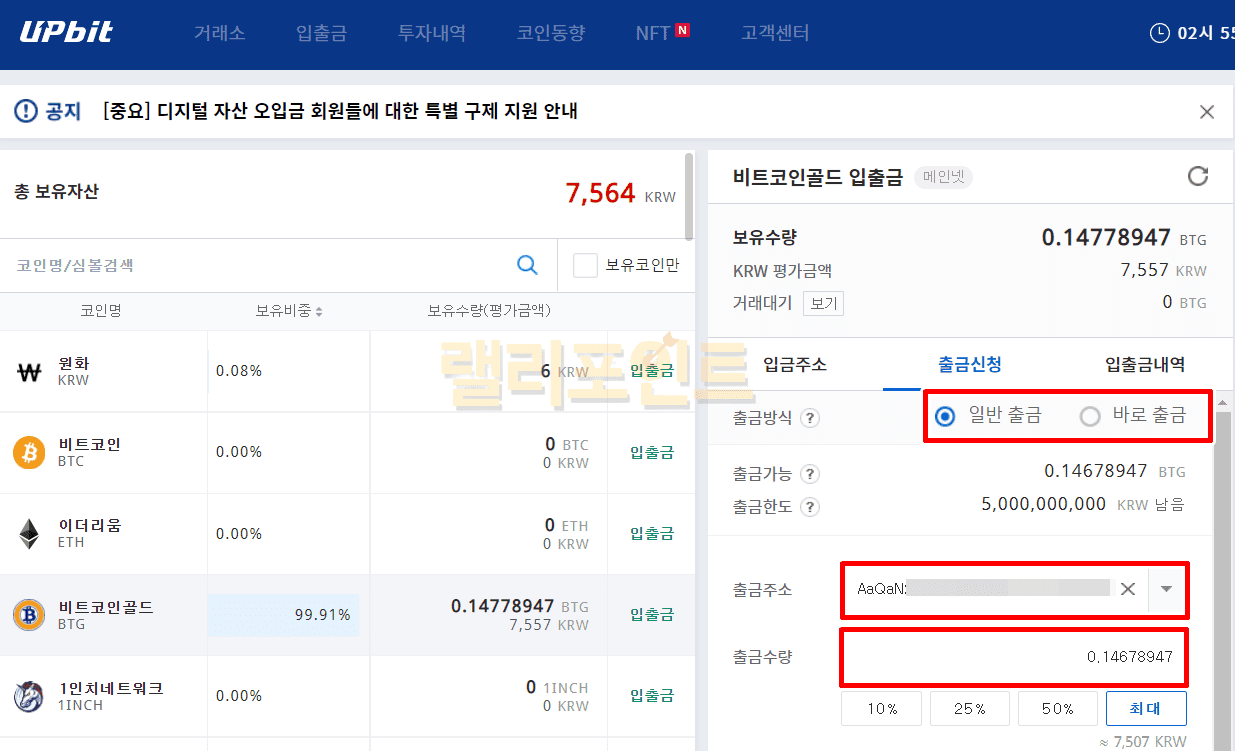1235x751 pixels.
Task: Click the 이더리움 ETH coin icon
Action: point(29,533)
